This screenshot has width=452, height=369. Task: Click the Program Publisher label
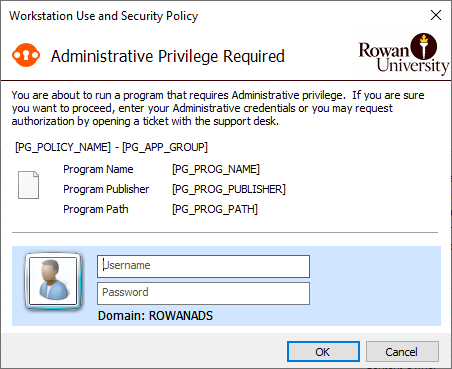click(106, 189)
